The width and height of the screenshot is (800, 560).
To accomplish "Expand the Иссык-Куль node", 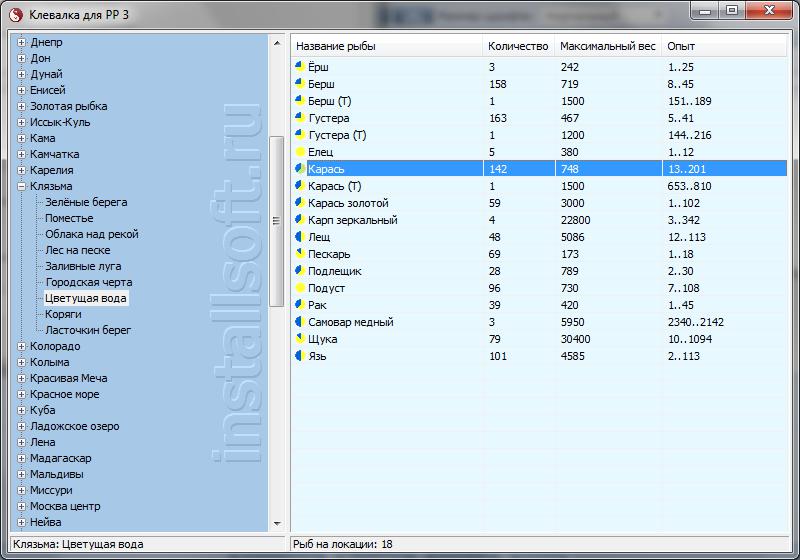I will [21, 122].
